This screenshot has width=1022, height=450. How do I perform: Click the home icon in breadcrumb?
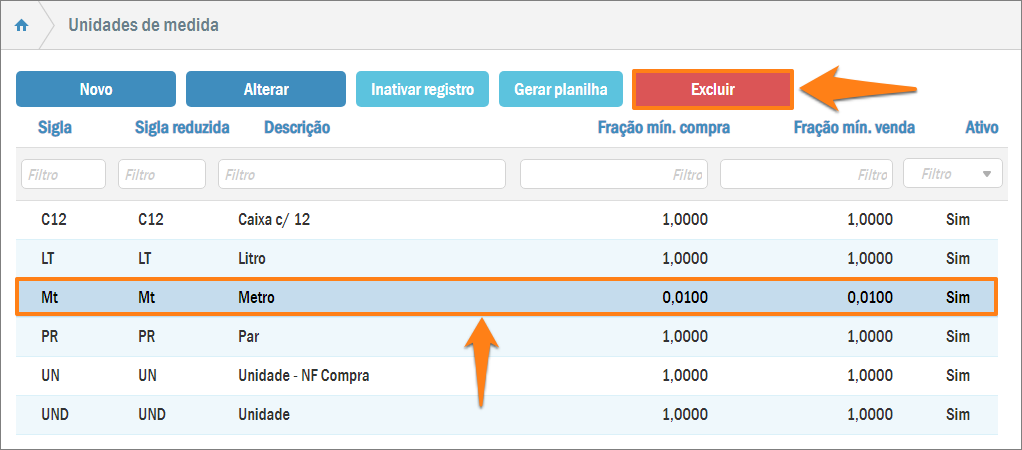click(x=21, y=25)
